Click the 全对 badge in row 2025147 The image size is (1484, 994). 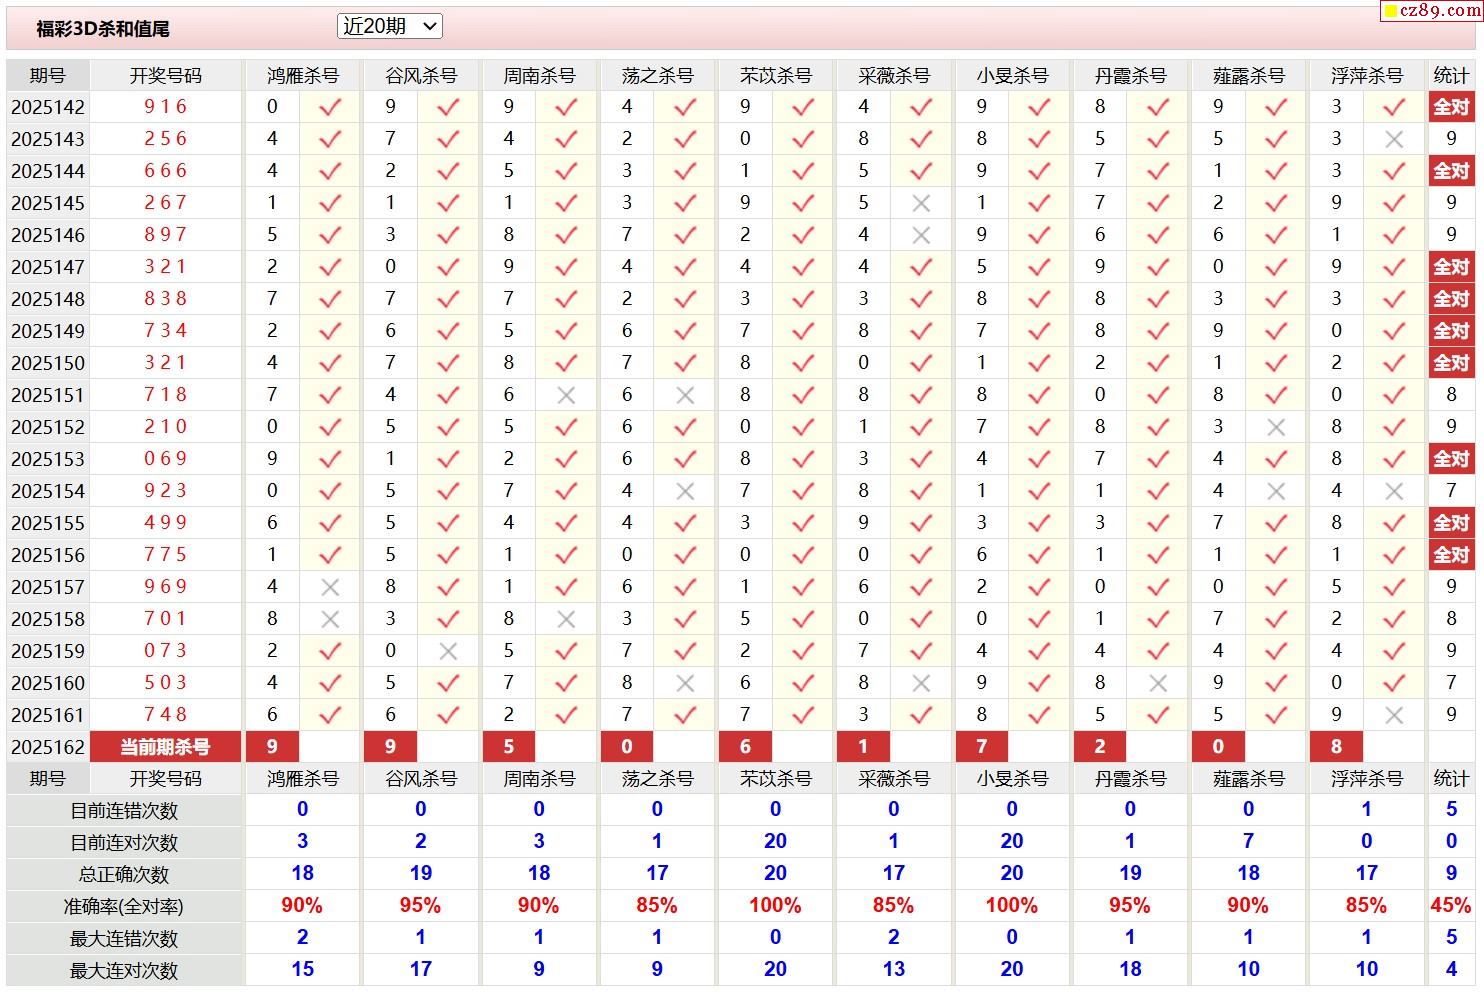(1451, 267)
